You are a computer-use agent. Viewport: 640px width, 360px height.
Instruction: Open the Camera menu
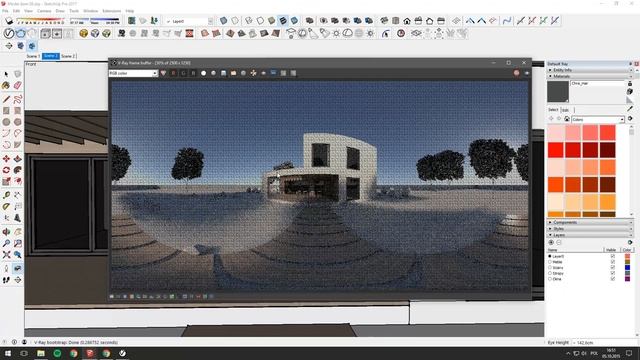point(44,11)
